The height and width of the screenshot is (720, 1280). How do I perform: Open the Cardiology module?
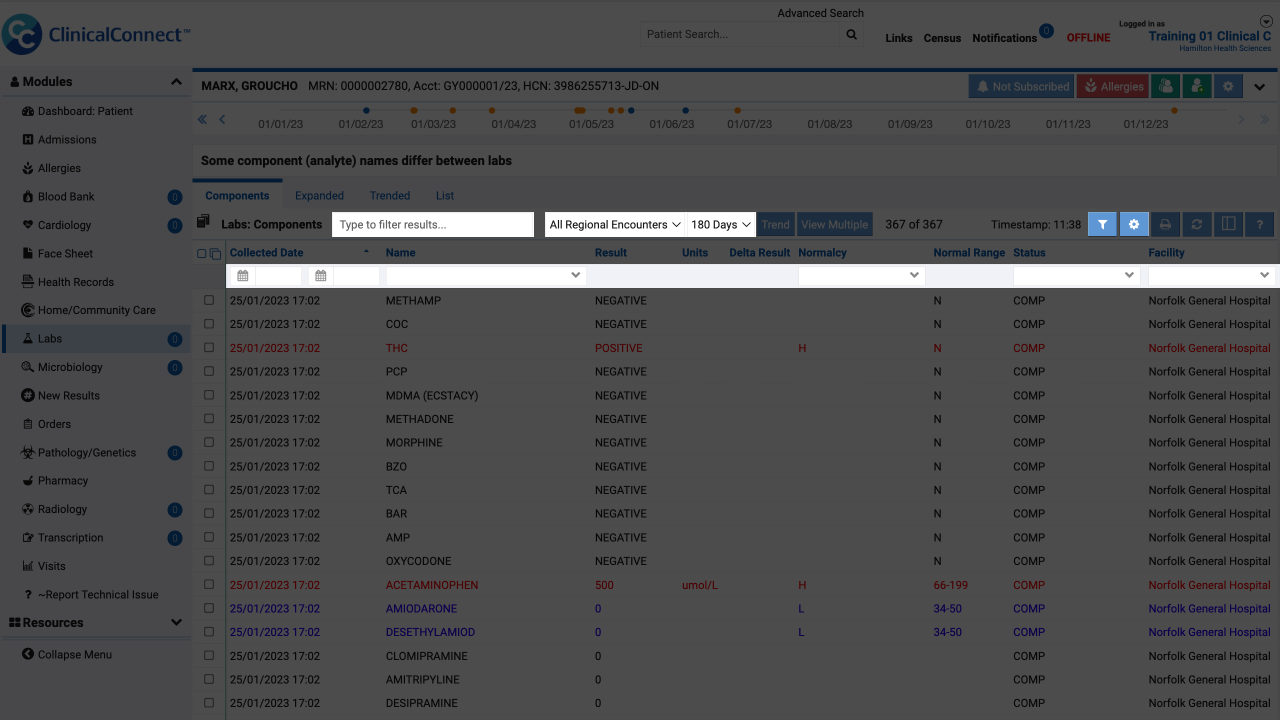point(64,225)
